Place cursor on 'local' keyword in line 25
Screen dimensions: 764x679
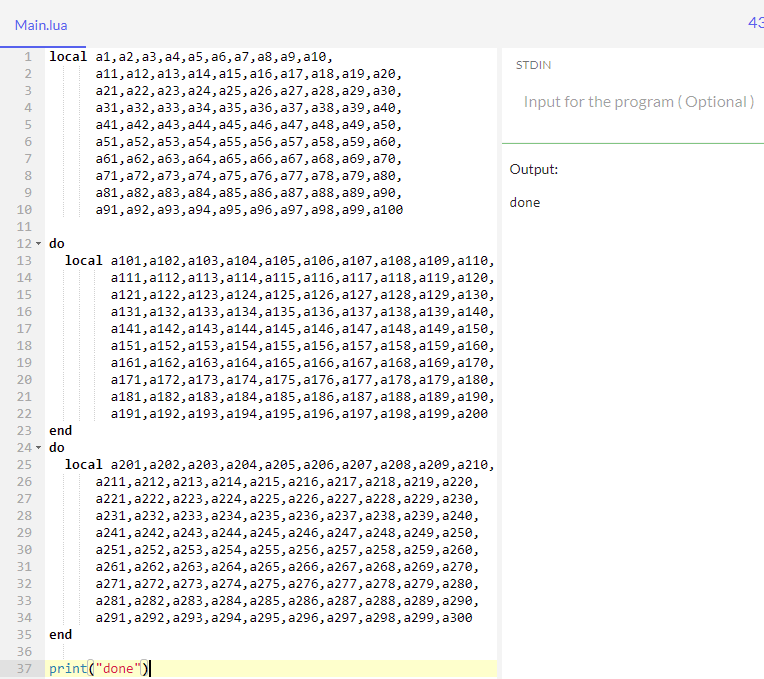pos(83,465)
